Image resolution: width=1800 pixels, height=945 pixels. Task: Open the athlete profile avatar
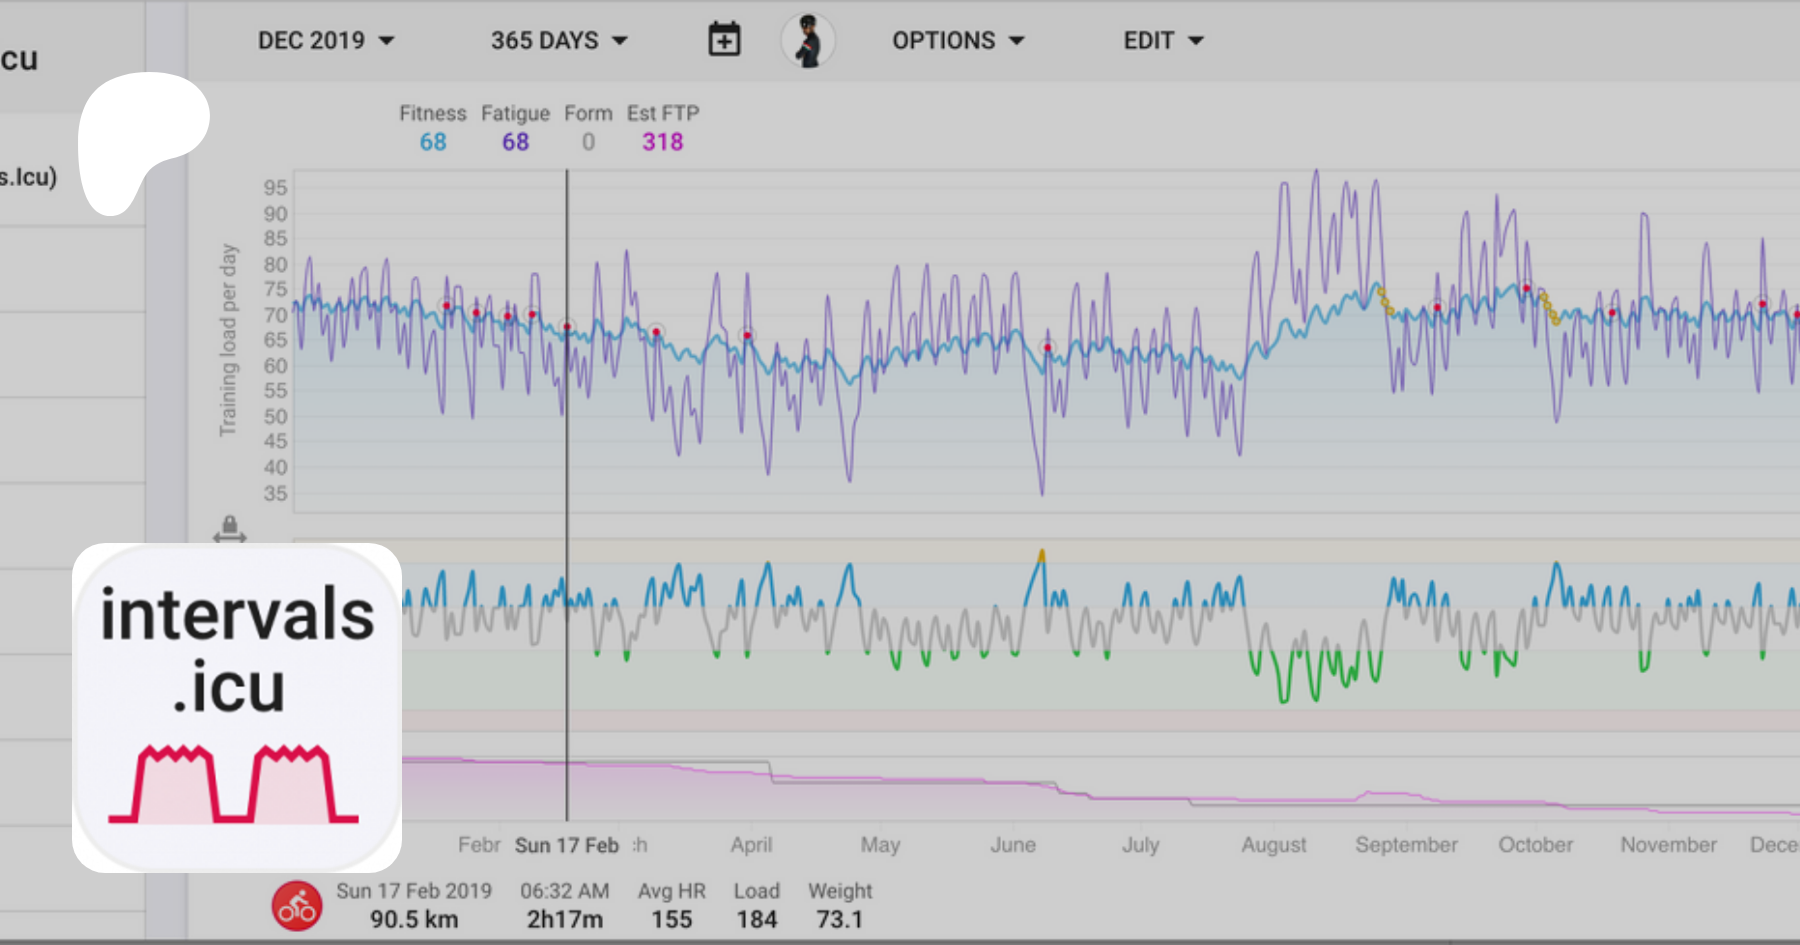(808, 41)
